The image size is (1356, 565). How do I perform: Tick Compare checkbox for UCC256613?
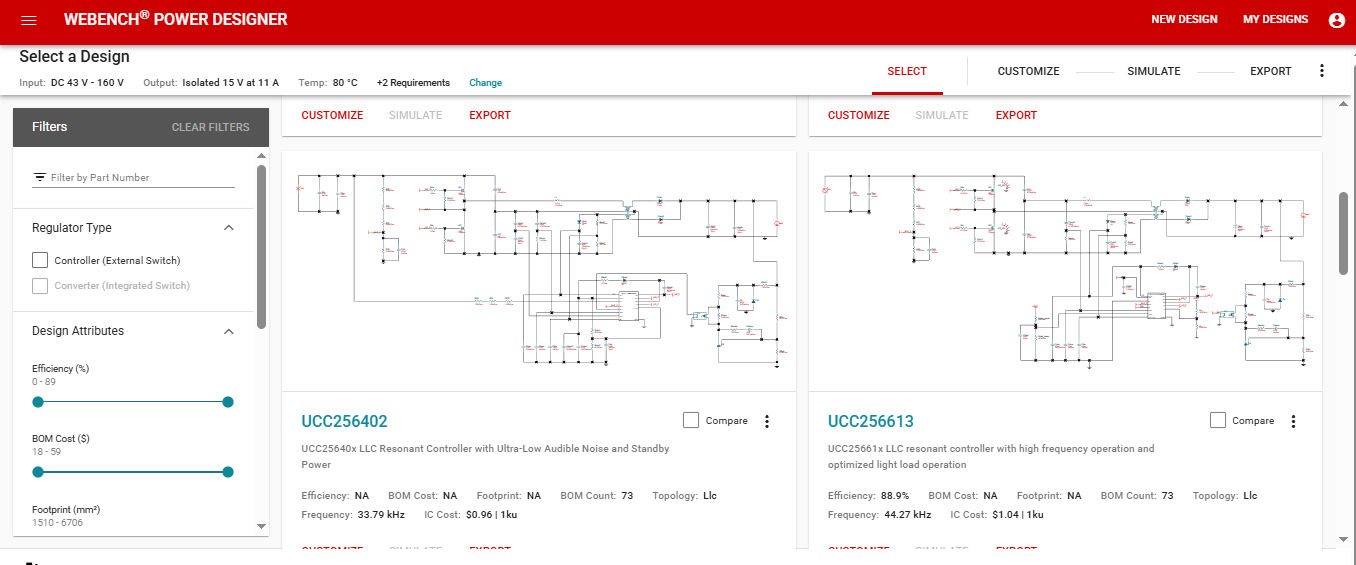pos(1217,420)
